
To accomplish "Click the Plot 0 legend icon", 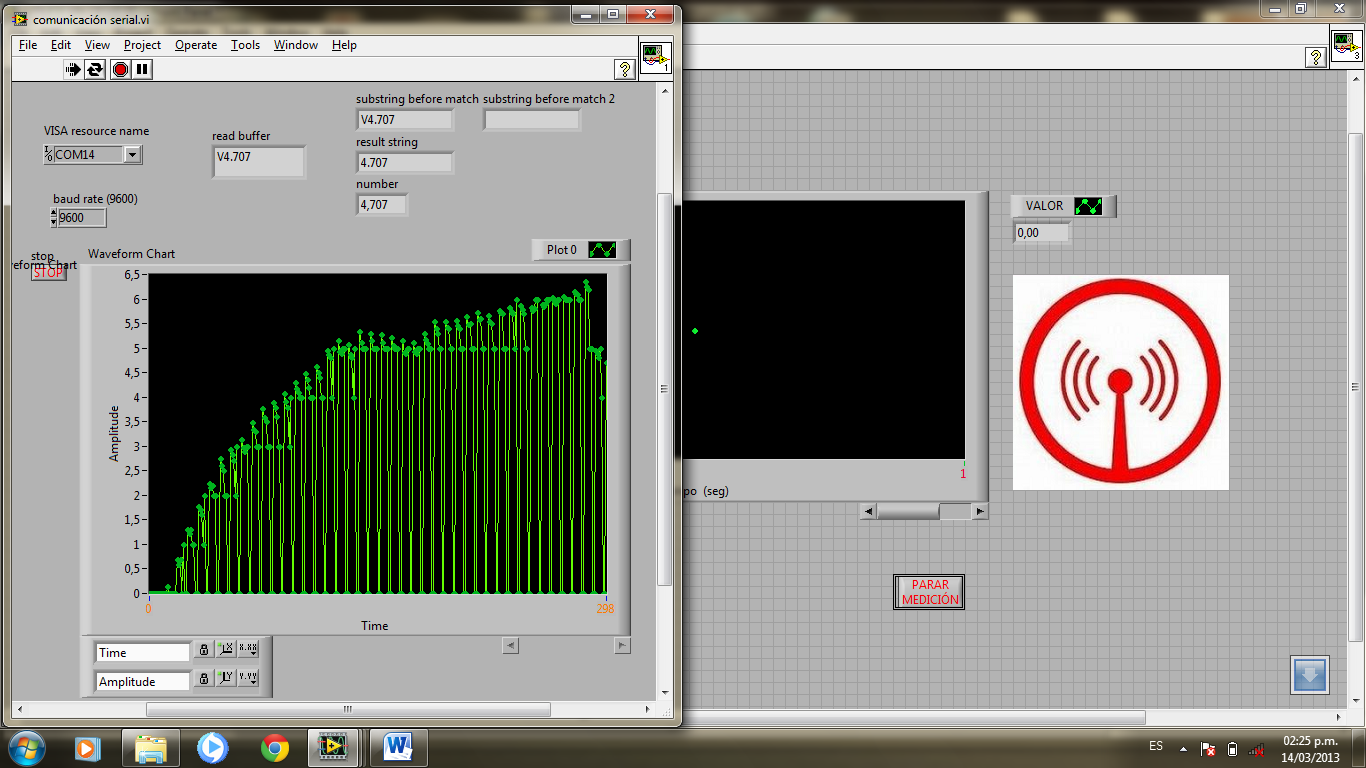I will point(602,250).
